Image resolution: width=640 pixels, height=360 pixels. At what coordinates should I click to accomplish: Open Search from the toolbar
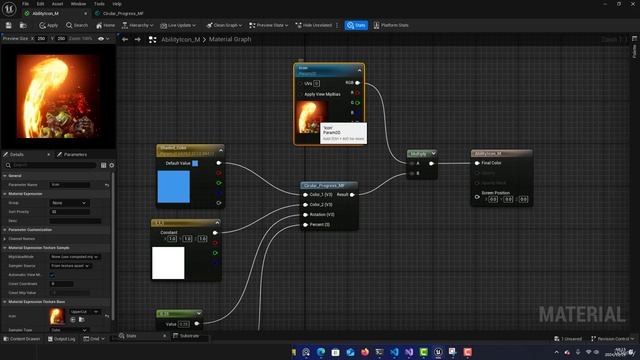[77, 25]
